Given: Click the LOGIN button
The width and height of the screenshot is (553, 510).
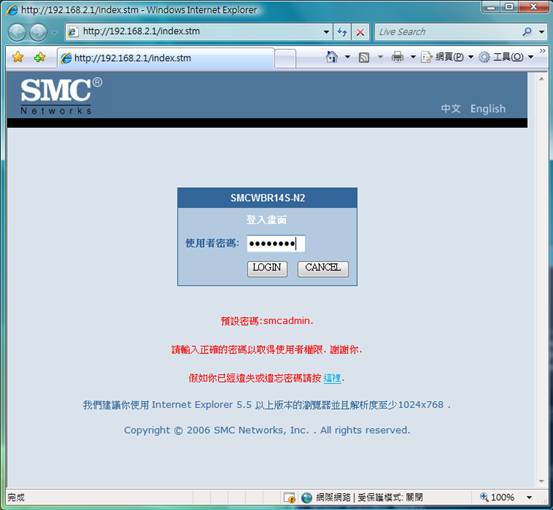Looking at the screenshot, I should [x=267, y=268].
